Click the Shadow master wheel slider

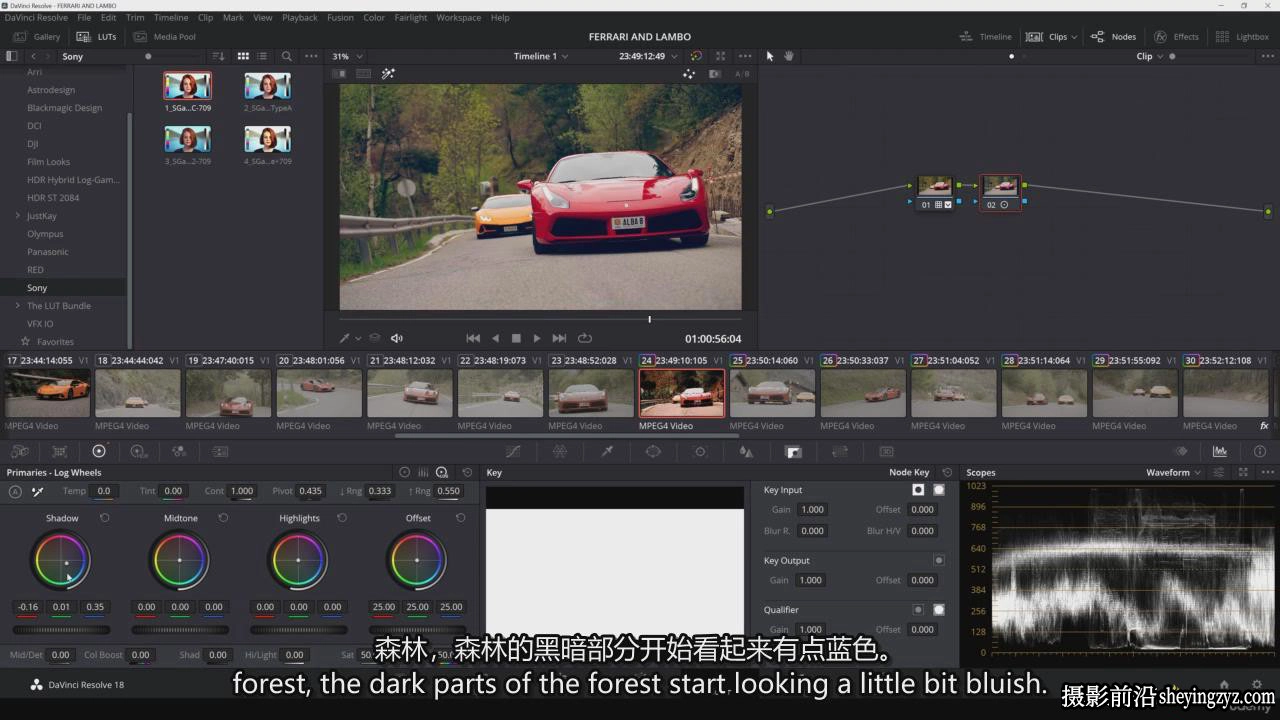[x=61, y=630]
